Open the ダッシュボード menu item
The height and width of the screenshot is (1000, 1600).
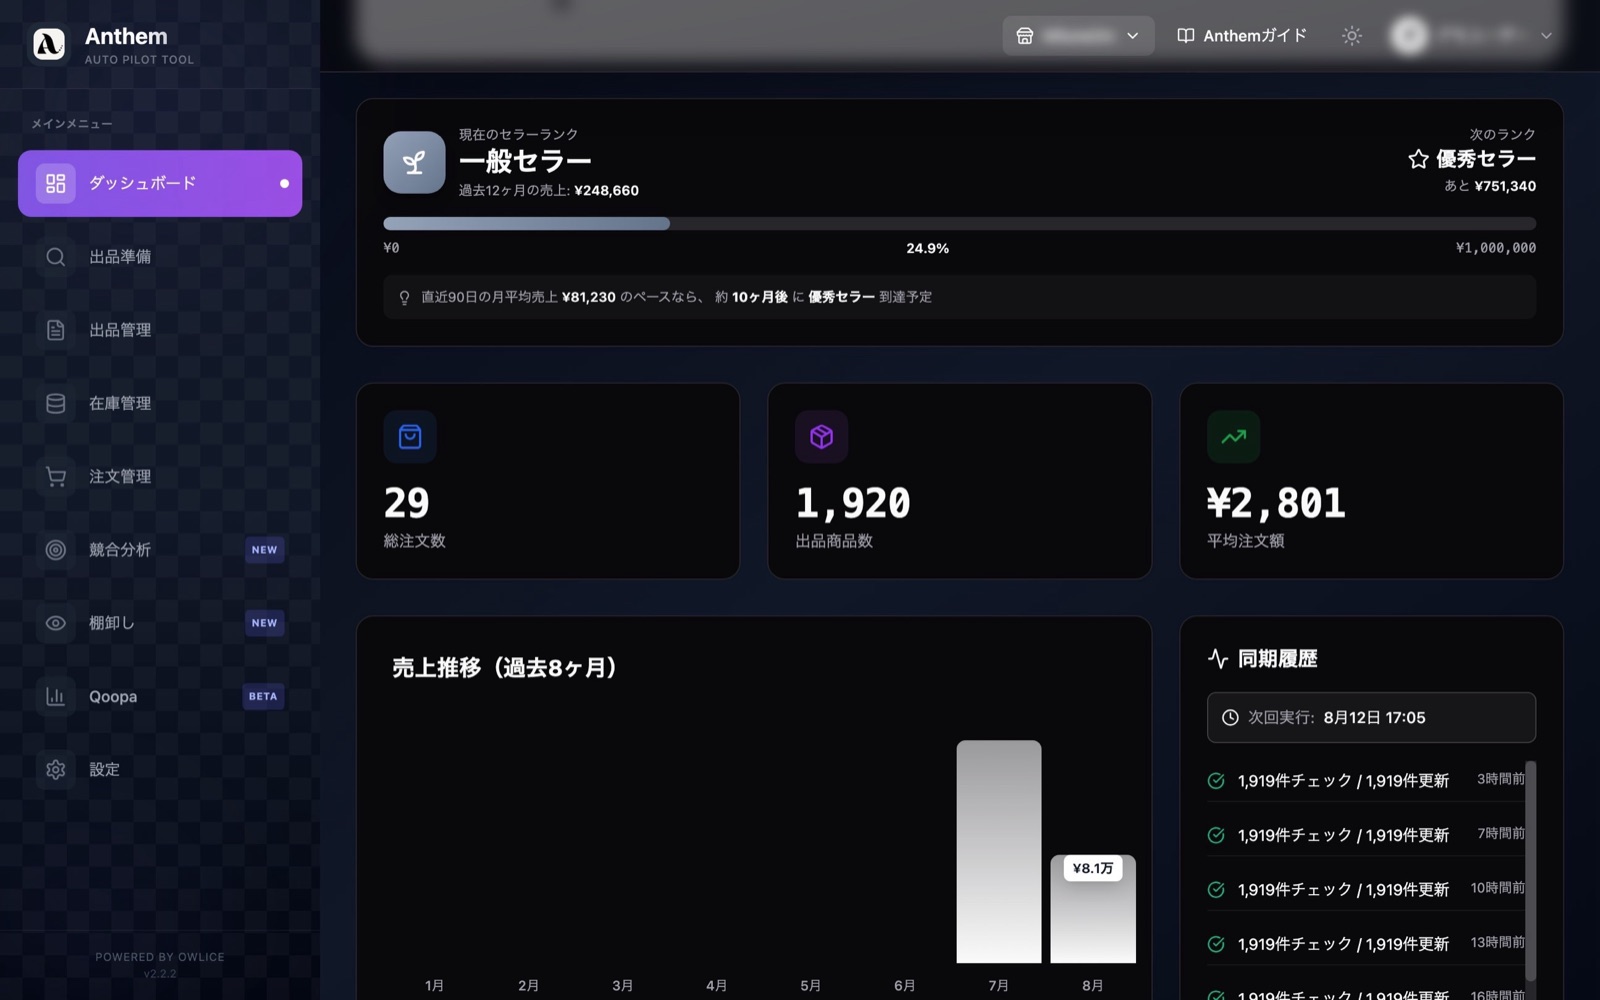pos(160,183)
